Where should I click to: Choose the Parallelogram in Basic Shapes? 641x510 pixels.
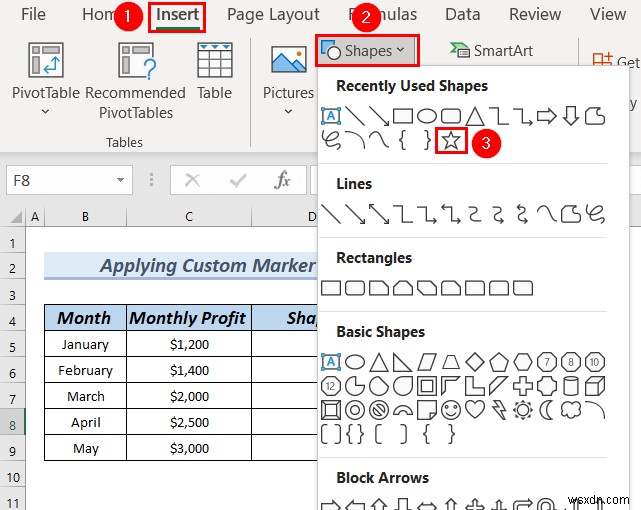(427, 362)
